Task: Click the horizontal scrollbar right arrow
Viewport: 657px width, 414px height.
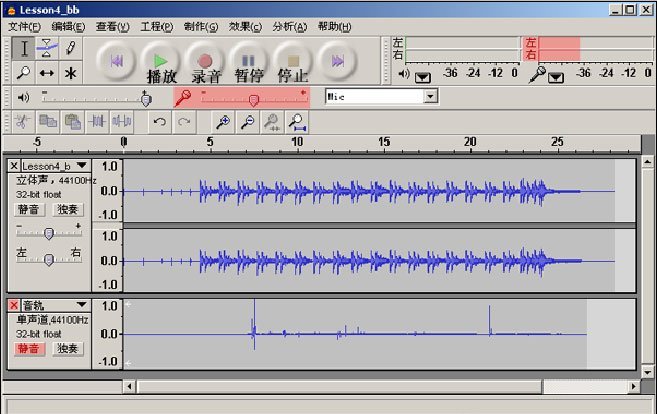Action: 634,386
